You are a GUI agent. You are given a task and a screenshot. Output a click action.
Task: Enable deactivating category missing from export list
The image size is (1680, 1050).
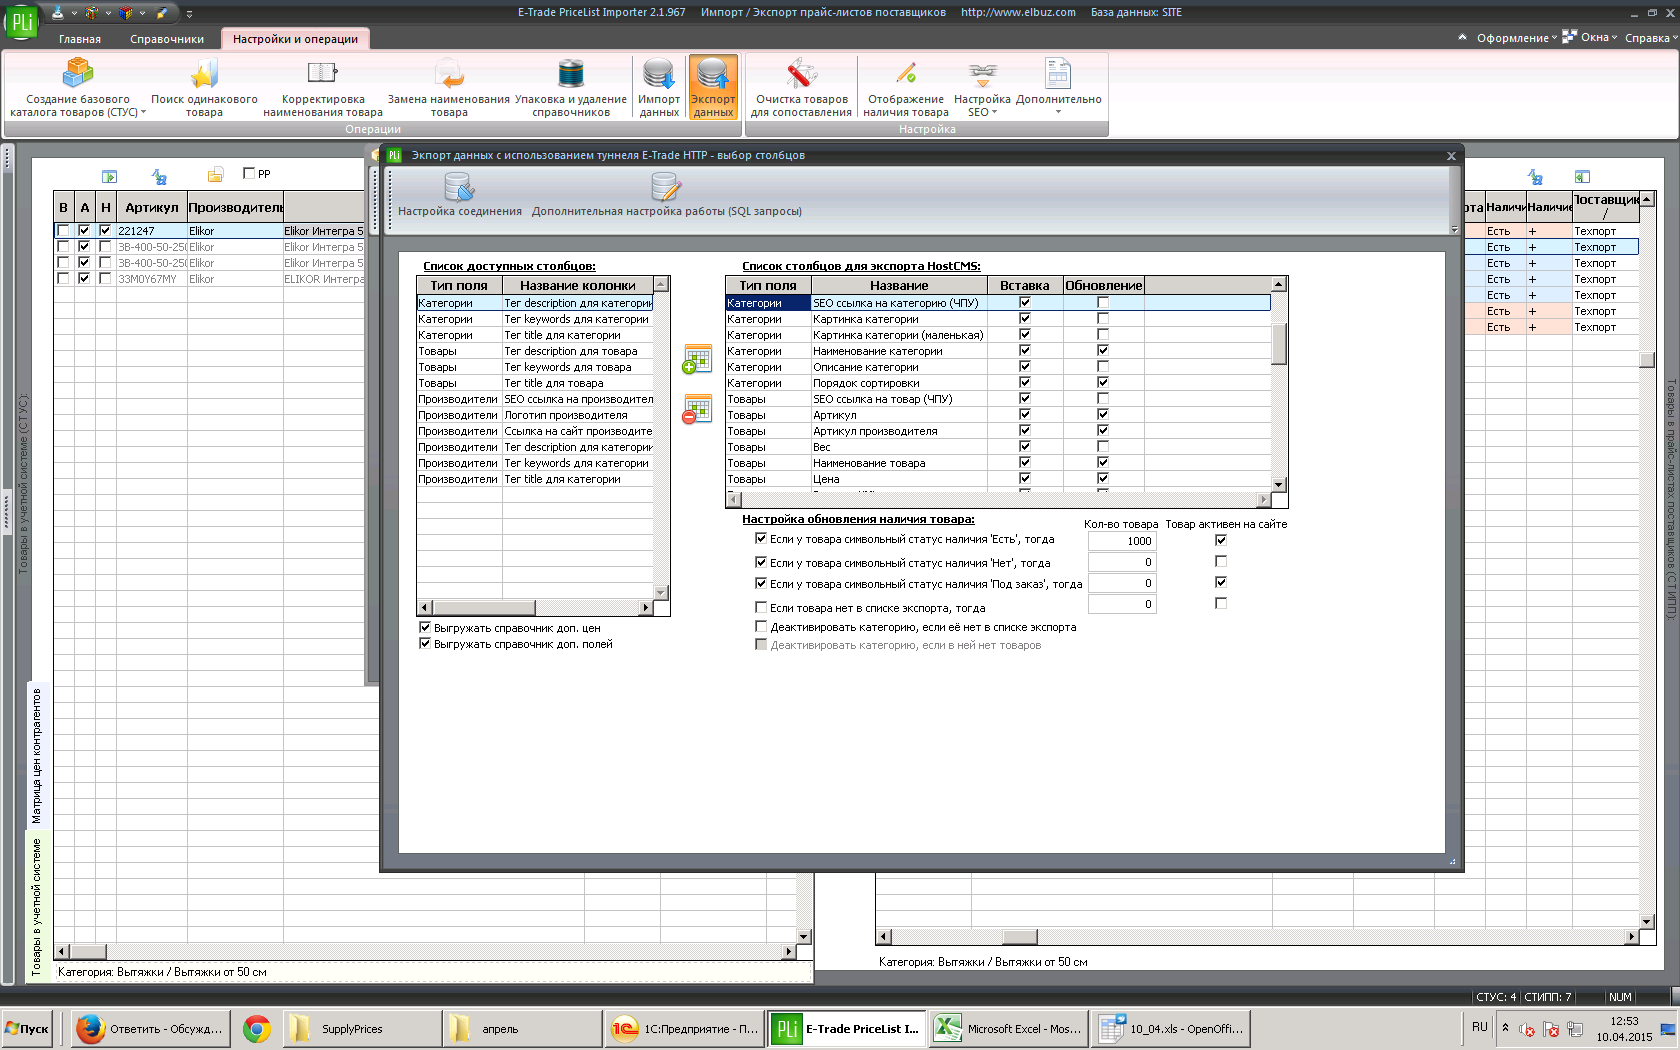pos(761,627)
